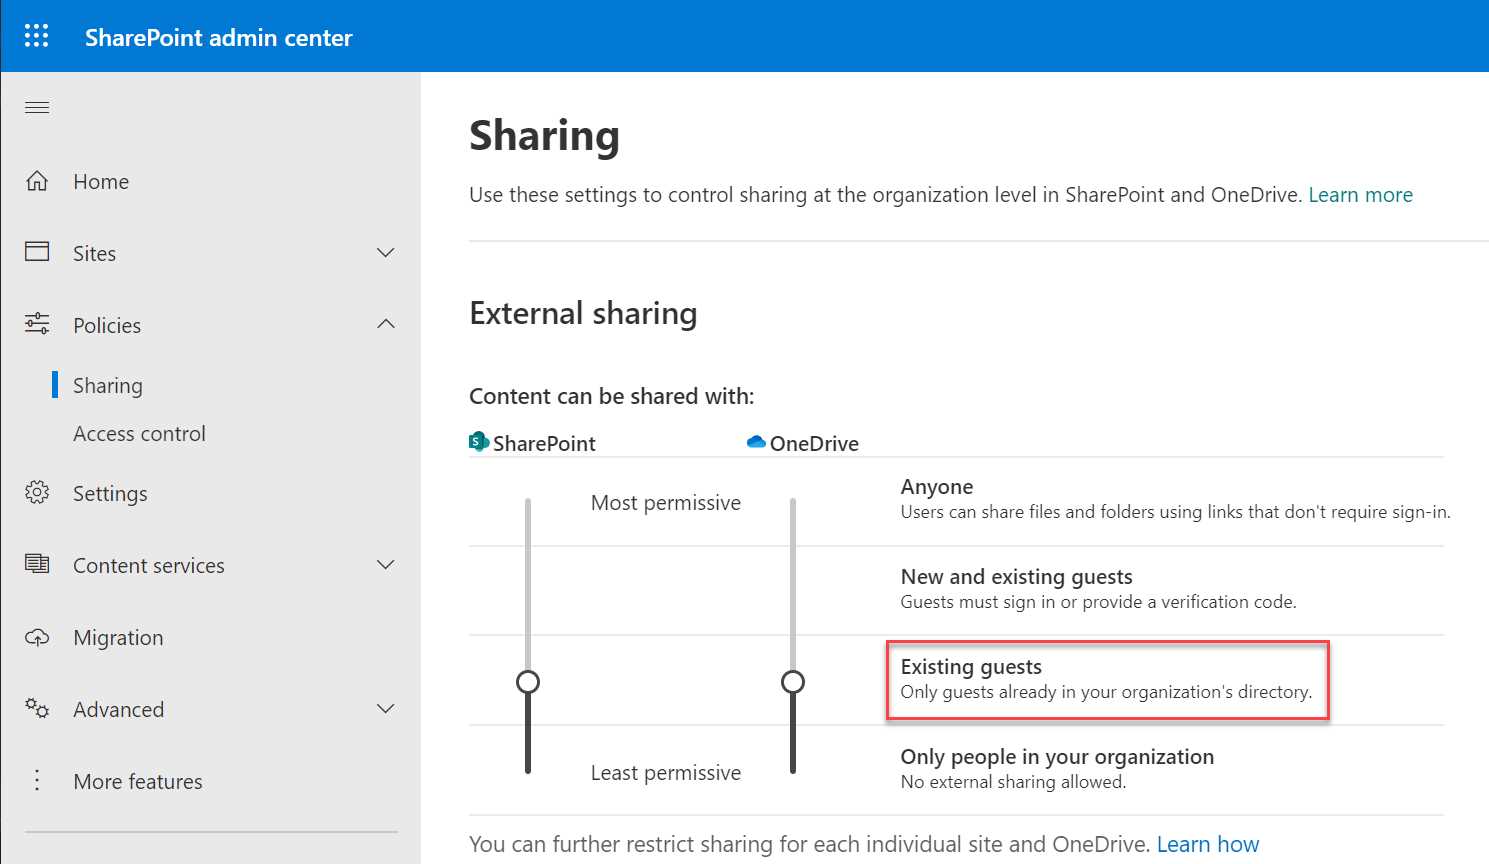Image resolution: width=1489 pixels, height=864 pixels.
Task: Set SharePoint sharing to Anyone
Action: (527, 502)
